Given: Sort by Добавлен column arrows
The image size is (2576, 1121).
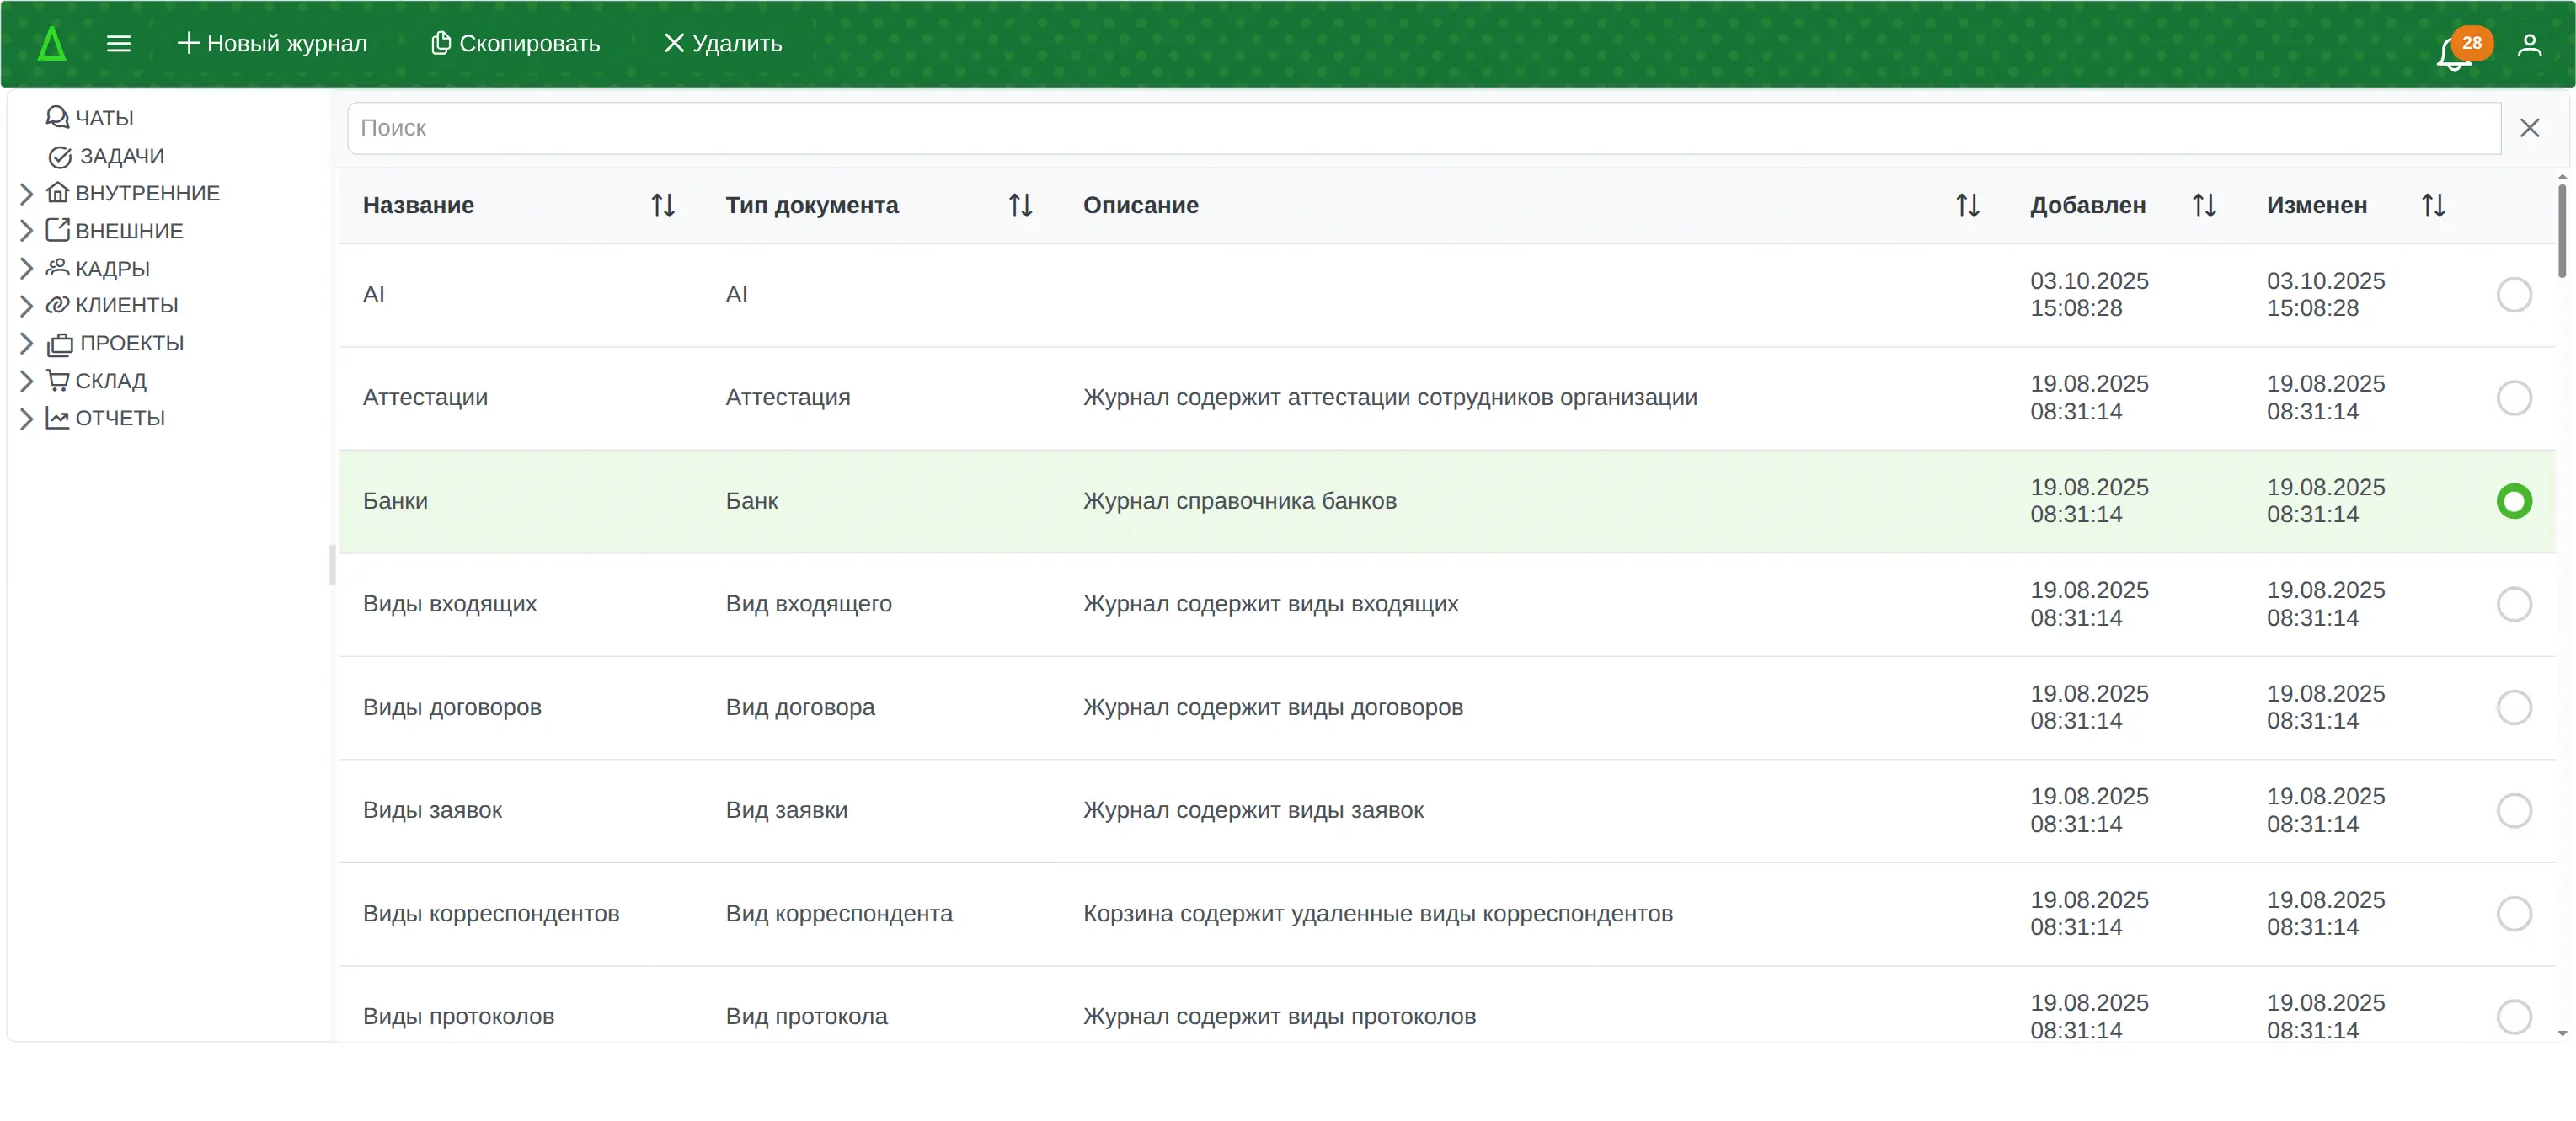Looking at the screenshot, I should 2204,205.
